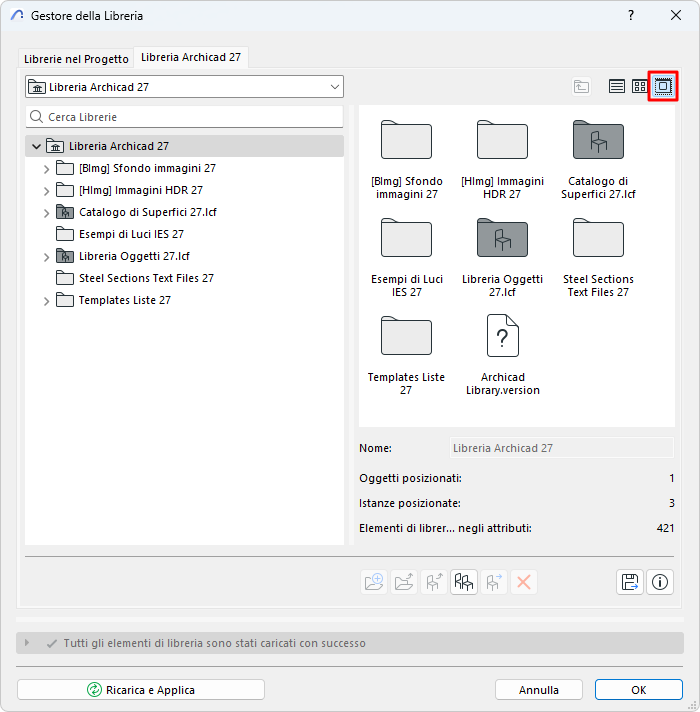Open the Libreria Archicad 27 tab
Image resolution: width=700 pixels, height=712 pixels.
click(x=191, y=57)
